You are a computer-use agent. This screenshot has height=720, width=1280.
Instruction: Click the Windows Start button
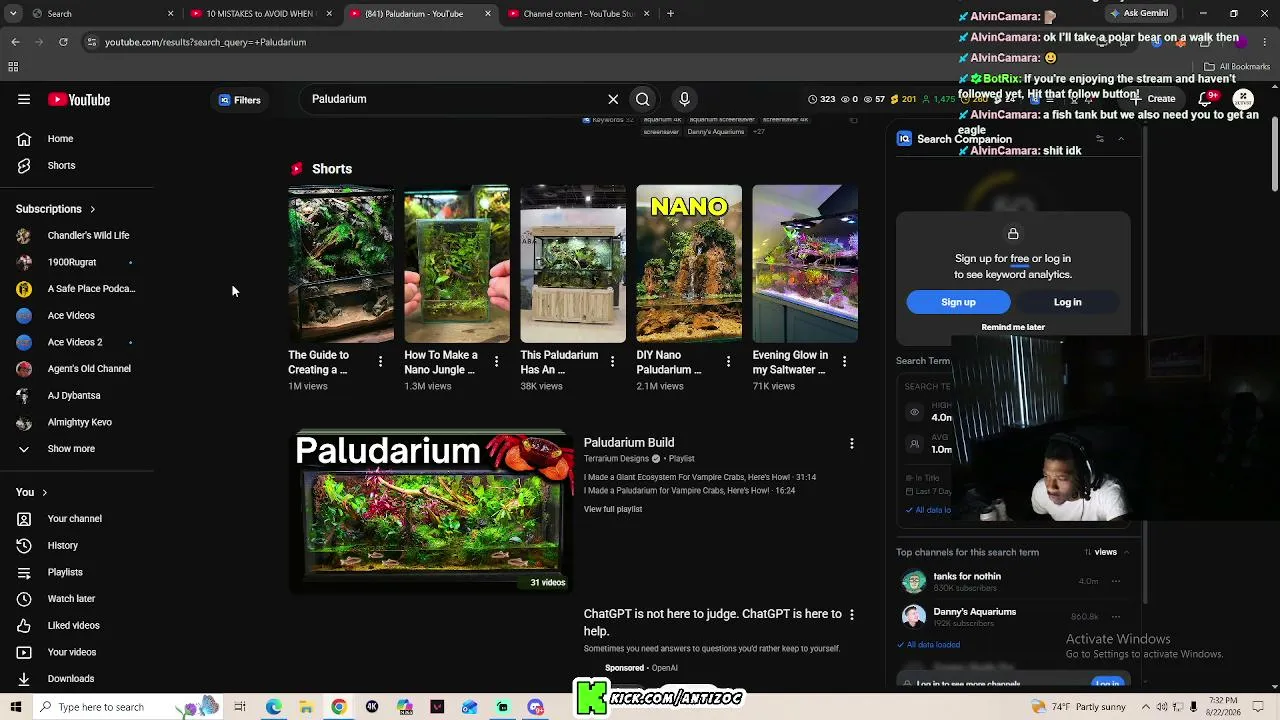click(x=15, y=707)
